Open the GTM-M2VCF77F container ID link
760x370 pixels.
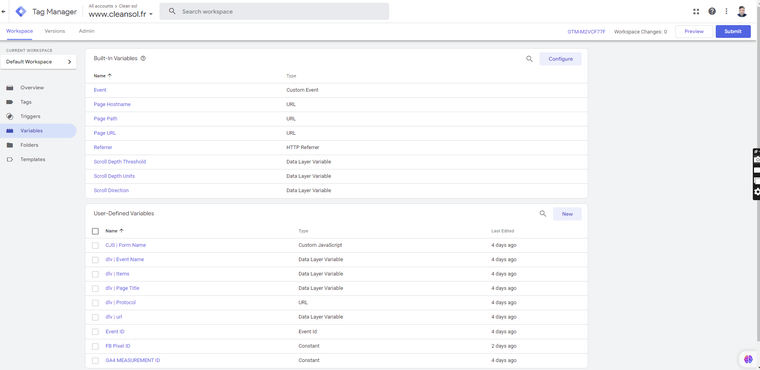click(x=586, y=32)
